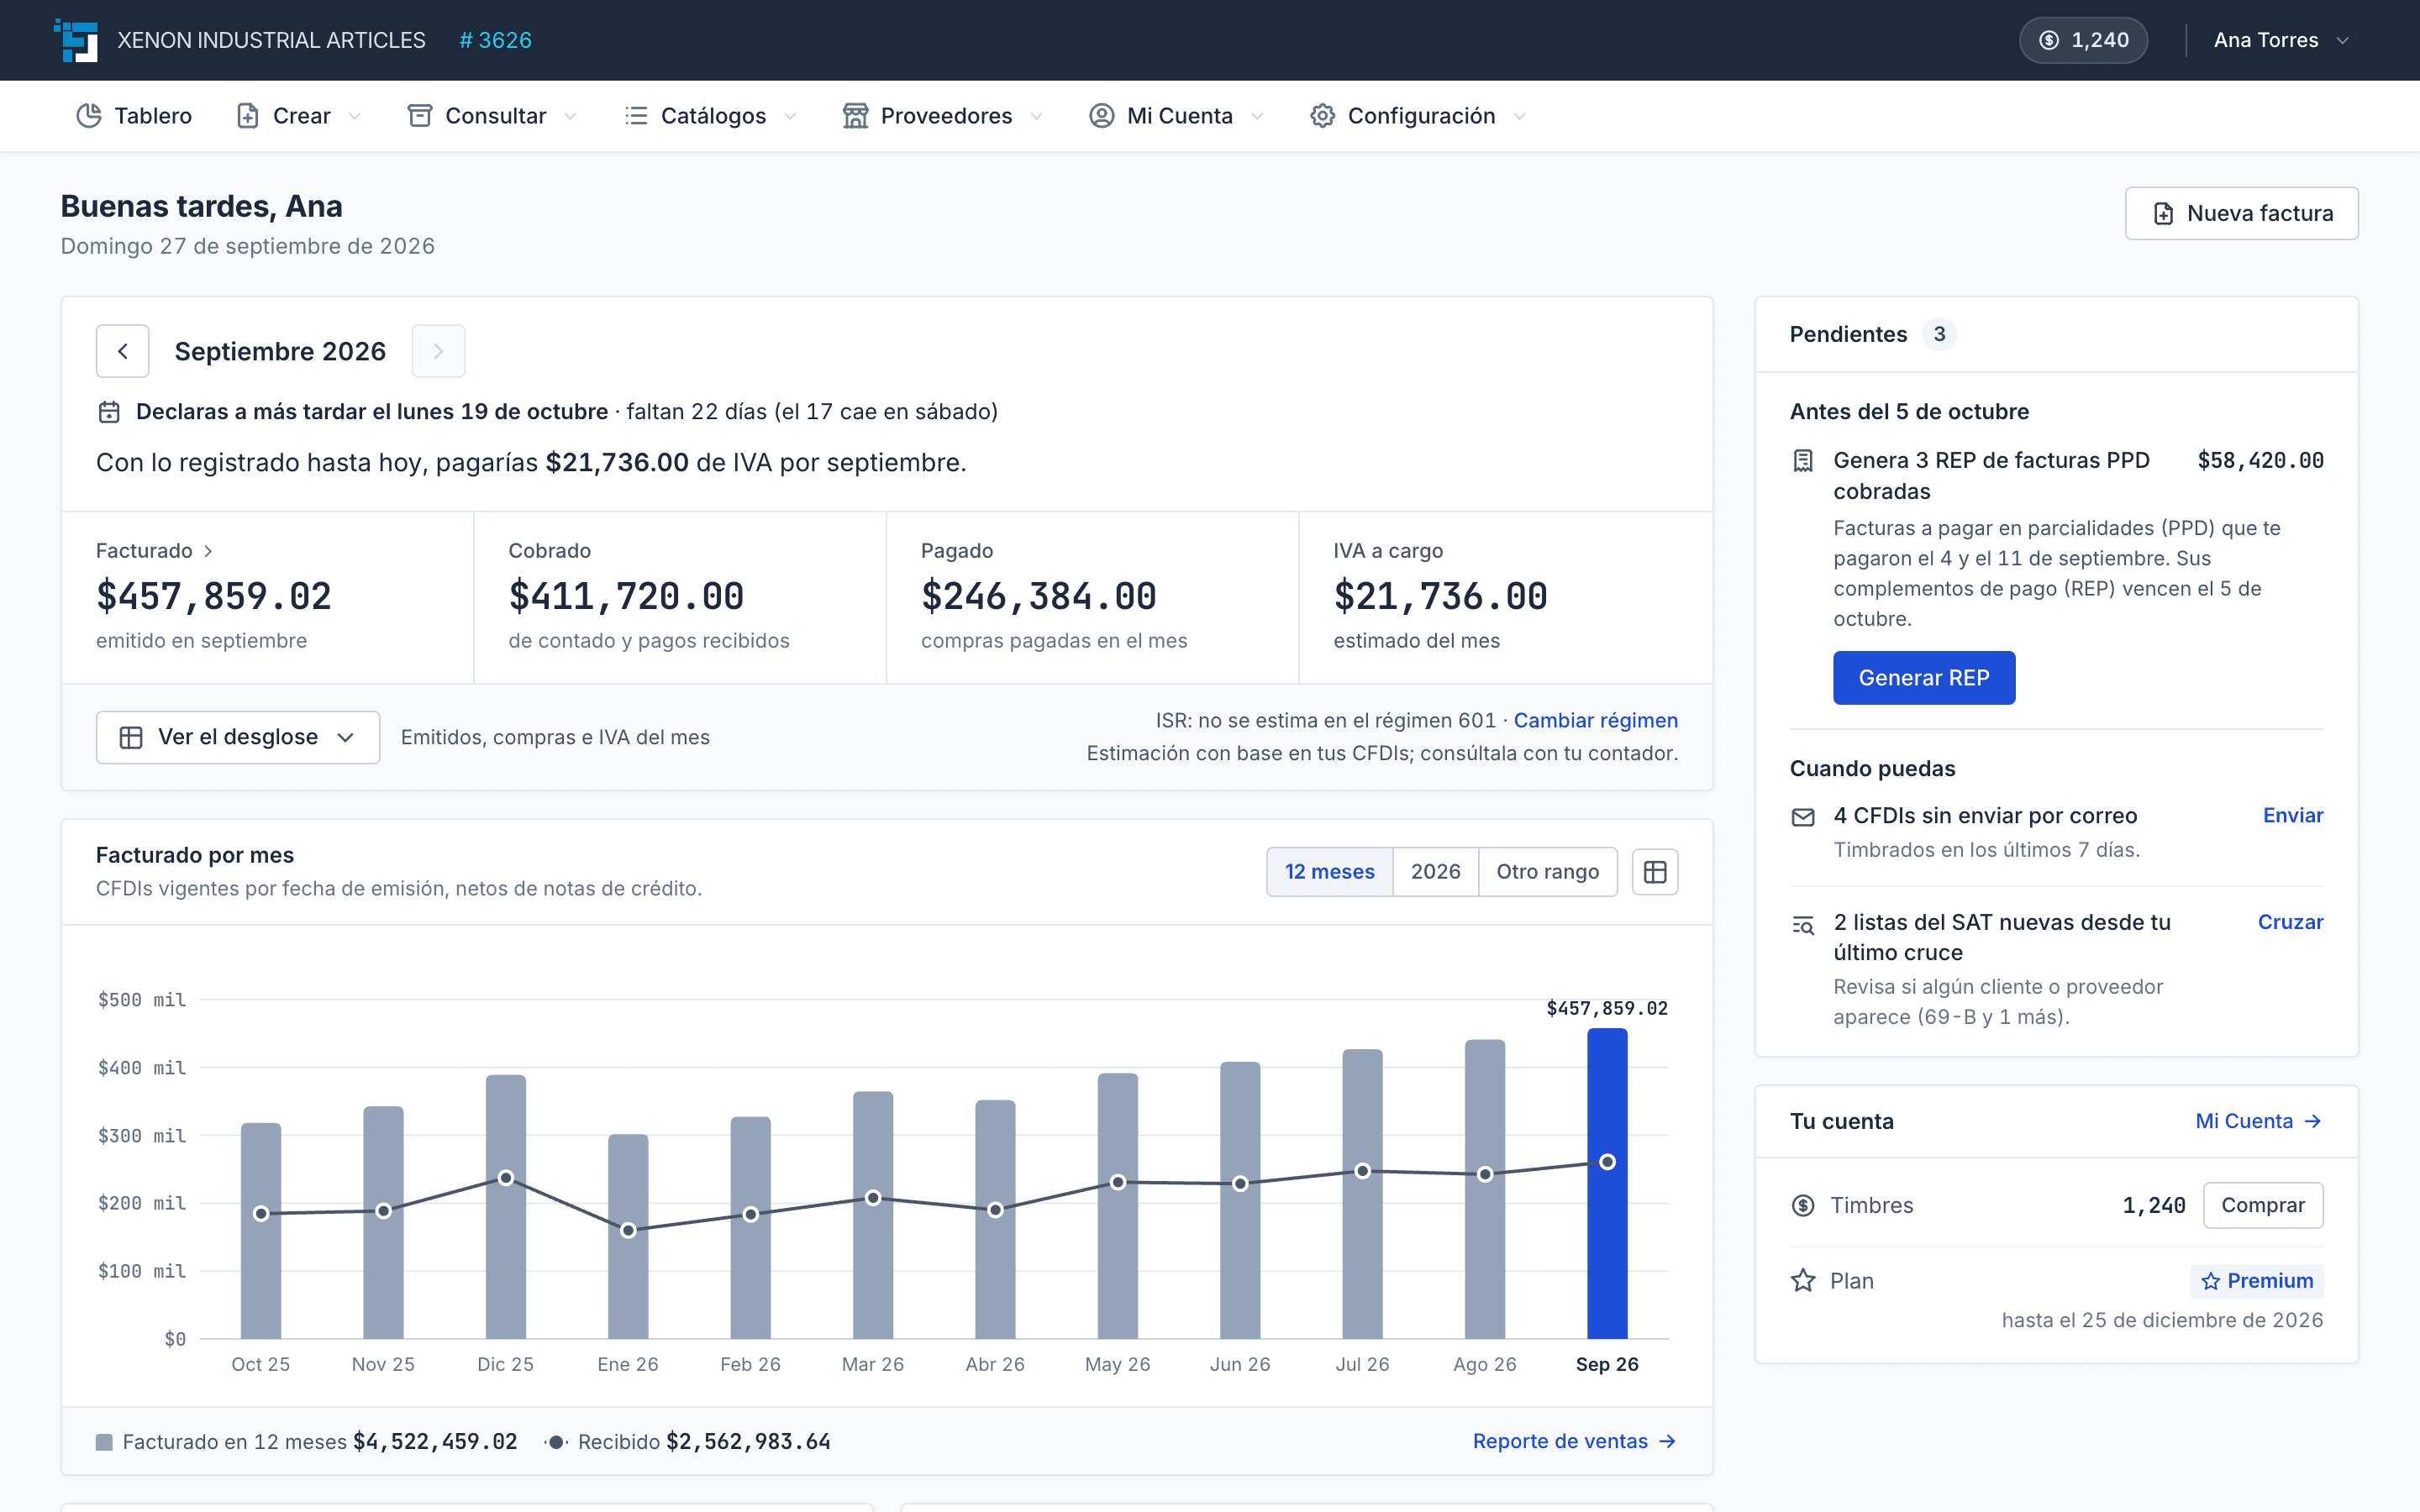Toggle the chart table view icon

(x=1655, y=872)
